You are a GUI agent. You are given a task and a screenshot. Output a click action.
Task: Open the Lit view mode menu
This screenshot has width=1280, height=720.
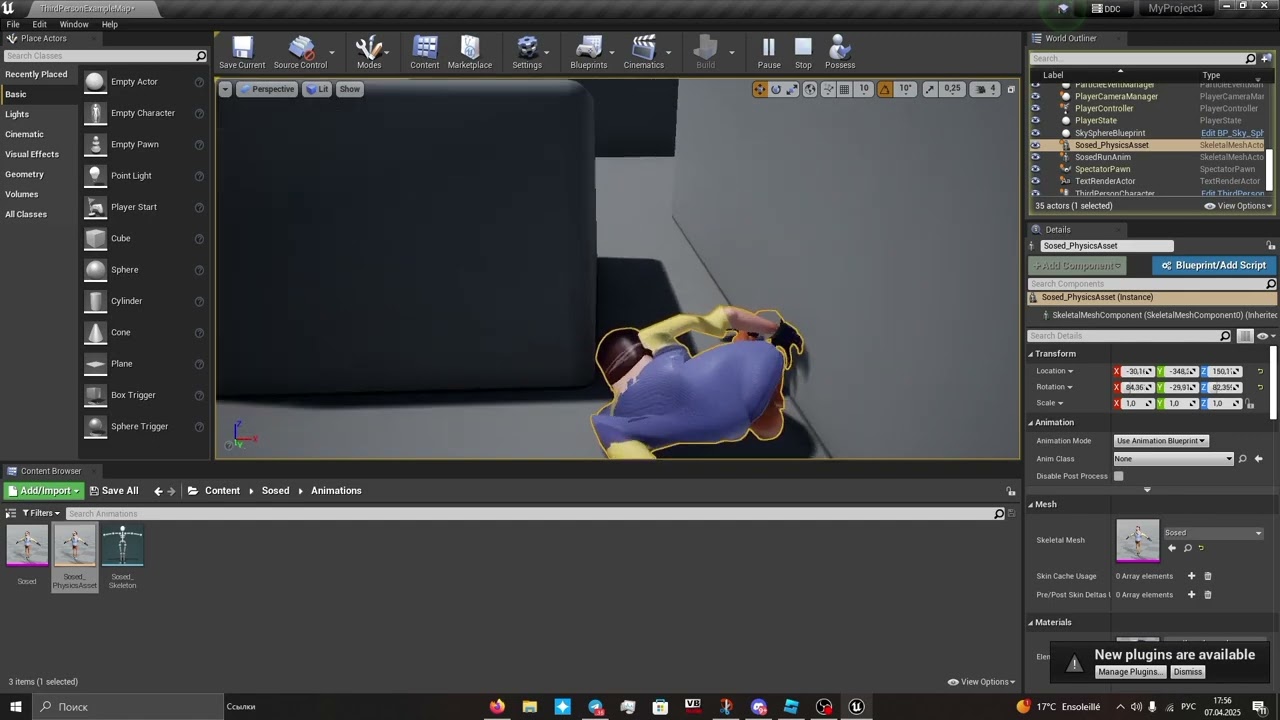317,89
